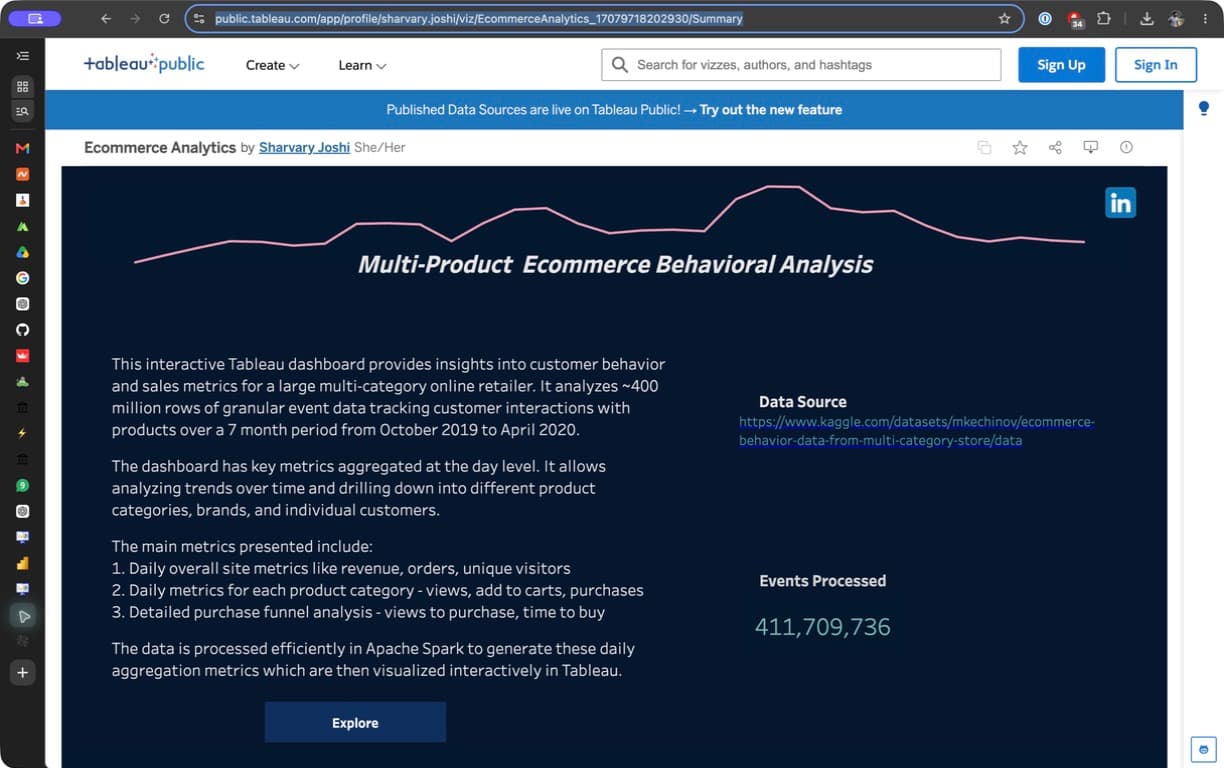This screenshot has width=1224, height=768.
Task: Click the purple pill at window top left
Action: coord(35,18)
